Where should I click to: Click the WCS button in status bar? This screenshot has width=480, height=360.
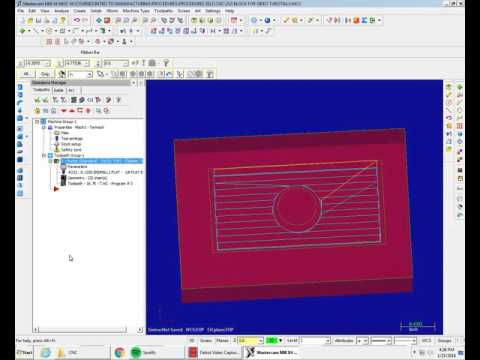[x=426, y=340]
